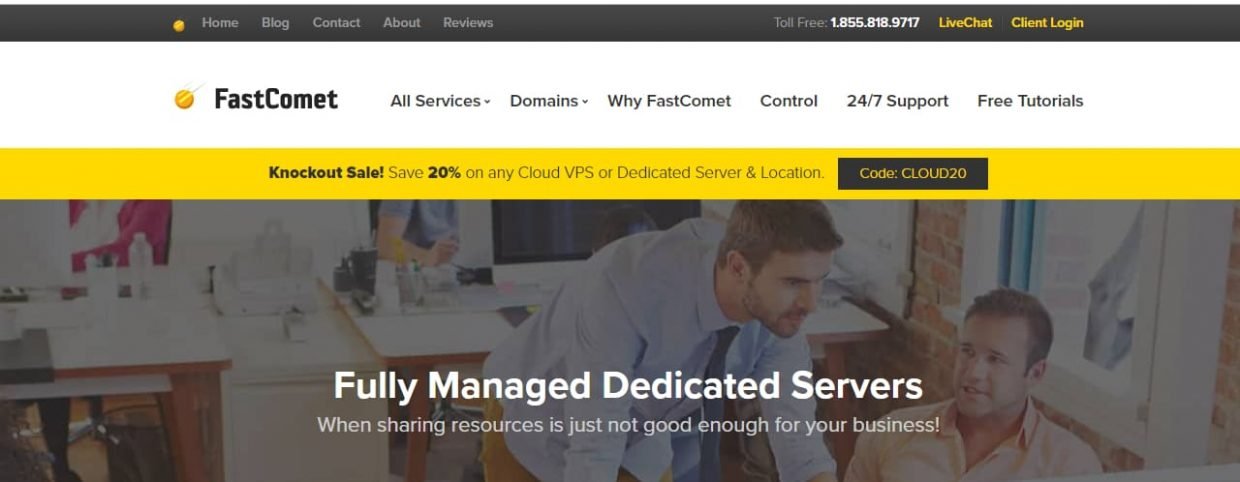Open the 24/7 Support page
The width and height of the screenshot is (1240, 482).
coord(897,101)
